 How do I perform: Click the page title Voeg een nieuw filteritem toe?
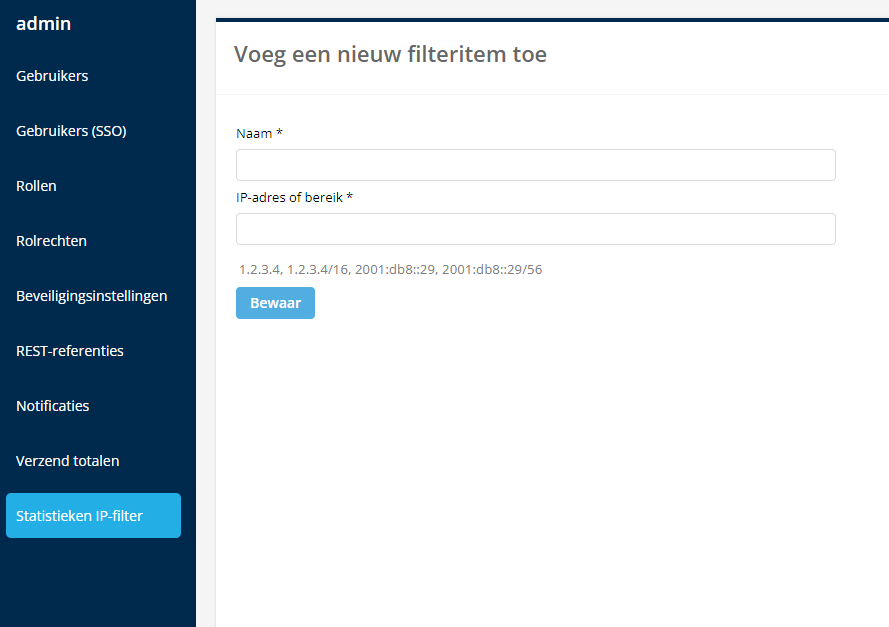tap(390, 54)
